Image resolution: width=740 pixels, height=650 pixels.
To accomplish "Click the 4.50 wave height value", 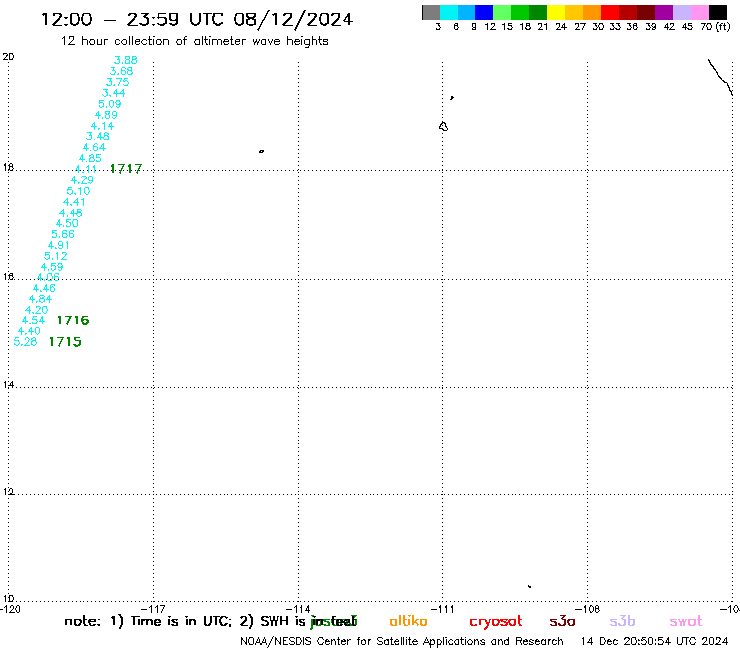I will click(x=67, y=223).
